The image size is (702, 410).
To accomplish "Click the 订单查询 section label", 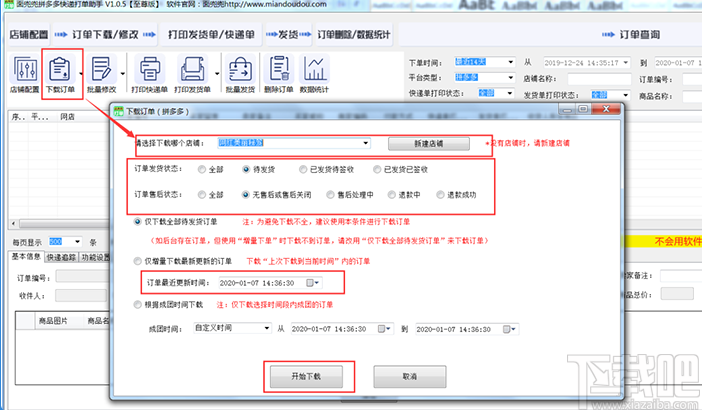I will coord(639,34).
